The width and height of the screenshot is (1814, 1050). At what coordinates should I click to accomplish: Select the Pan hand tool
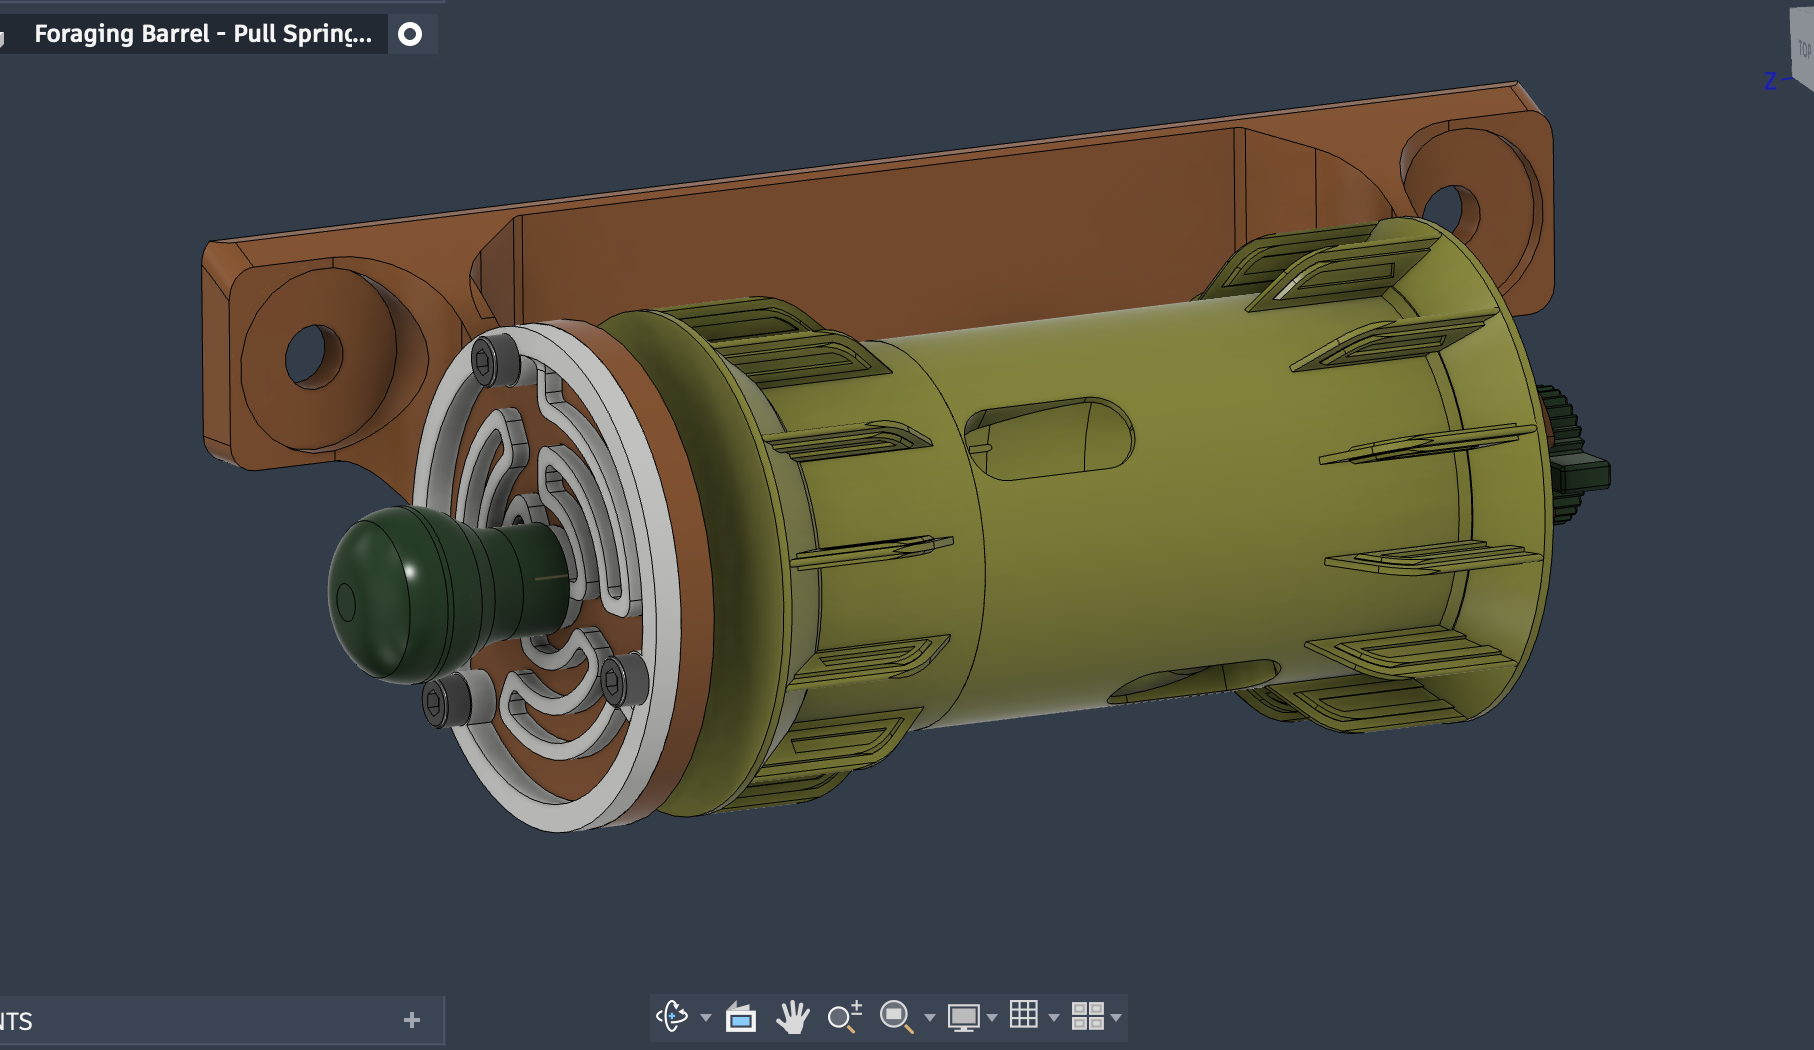[x=792, y=1017]
